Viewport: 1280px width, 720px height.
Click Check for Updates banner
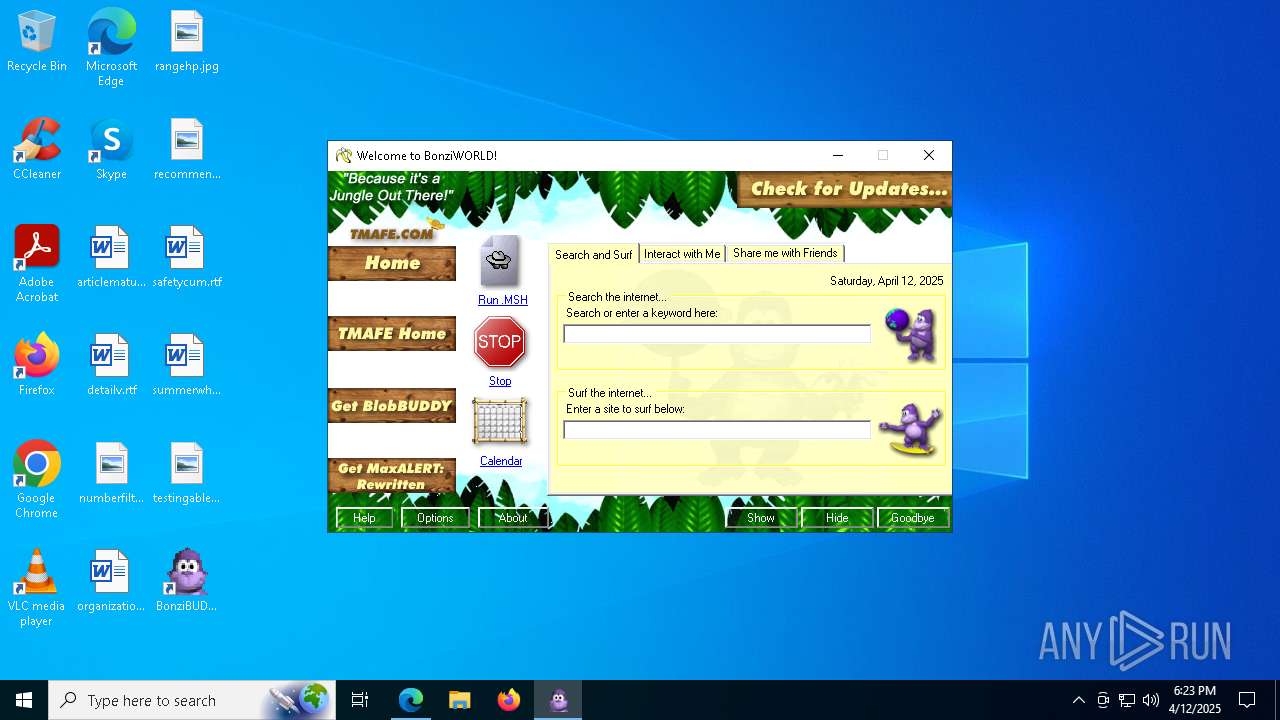pyautogui.click(x=846, y=189)
